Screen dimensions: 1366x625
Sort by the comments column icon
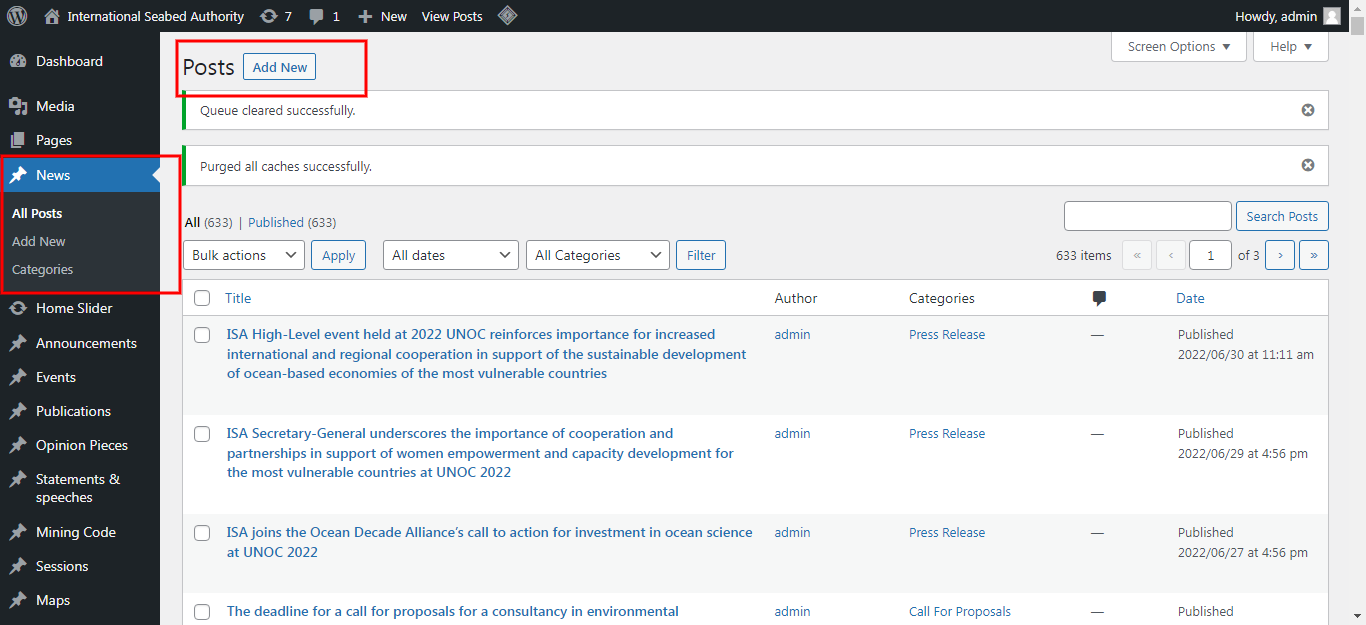tap(1099, 298)
